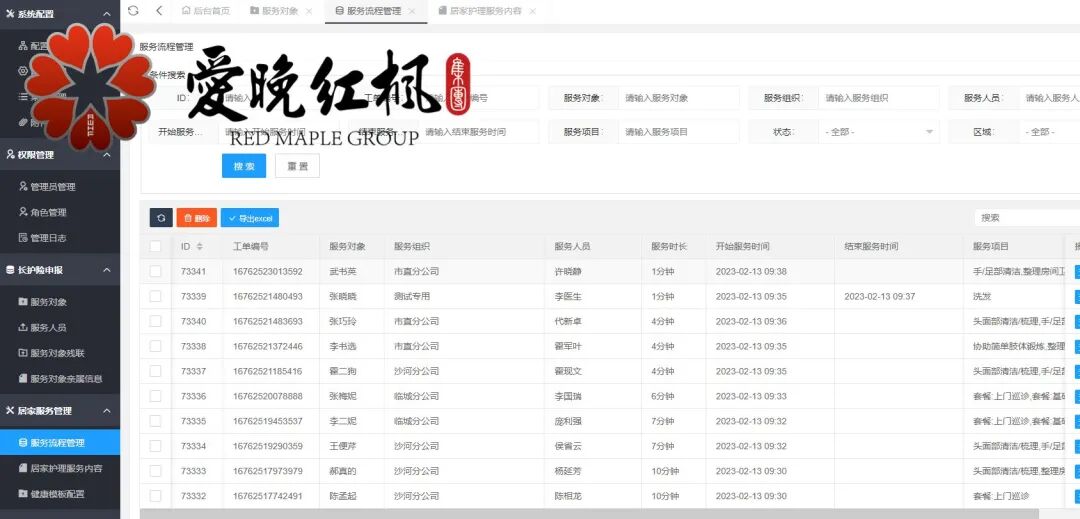Check the row with ID 73338

click(156, 346)
